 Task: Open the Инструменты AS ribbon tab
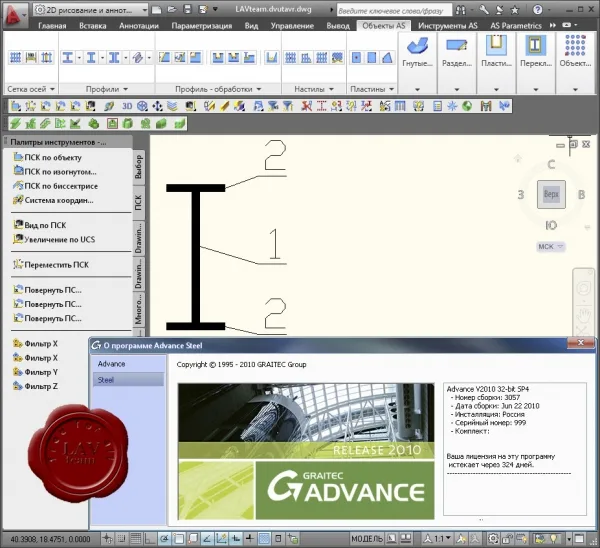point(448,26)
